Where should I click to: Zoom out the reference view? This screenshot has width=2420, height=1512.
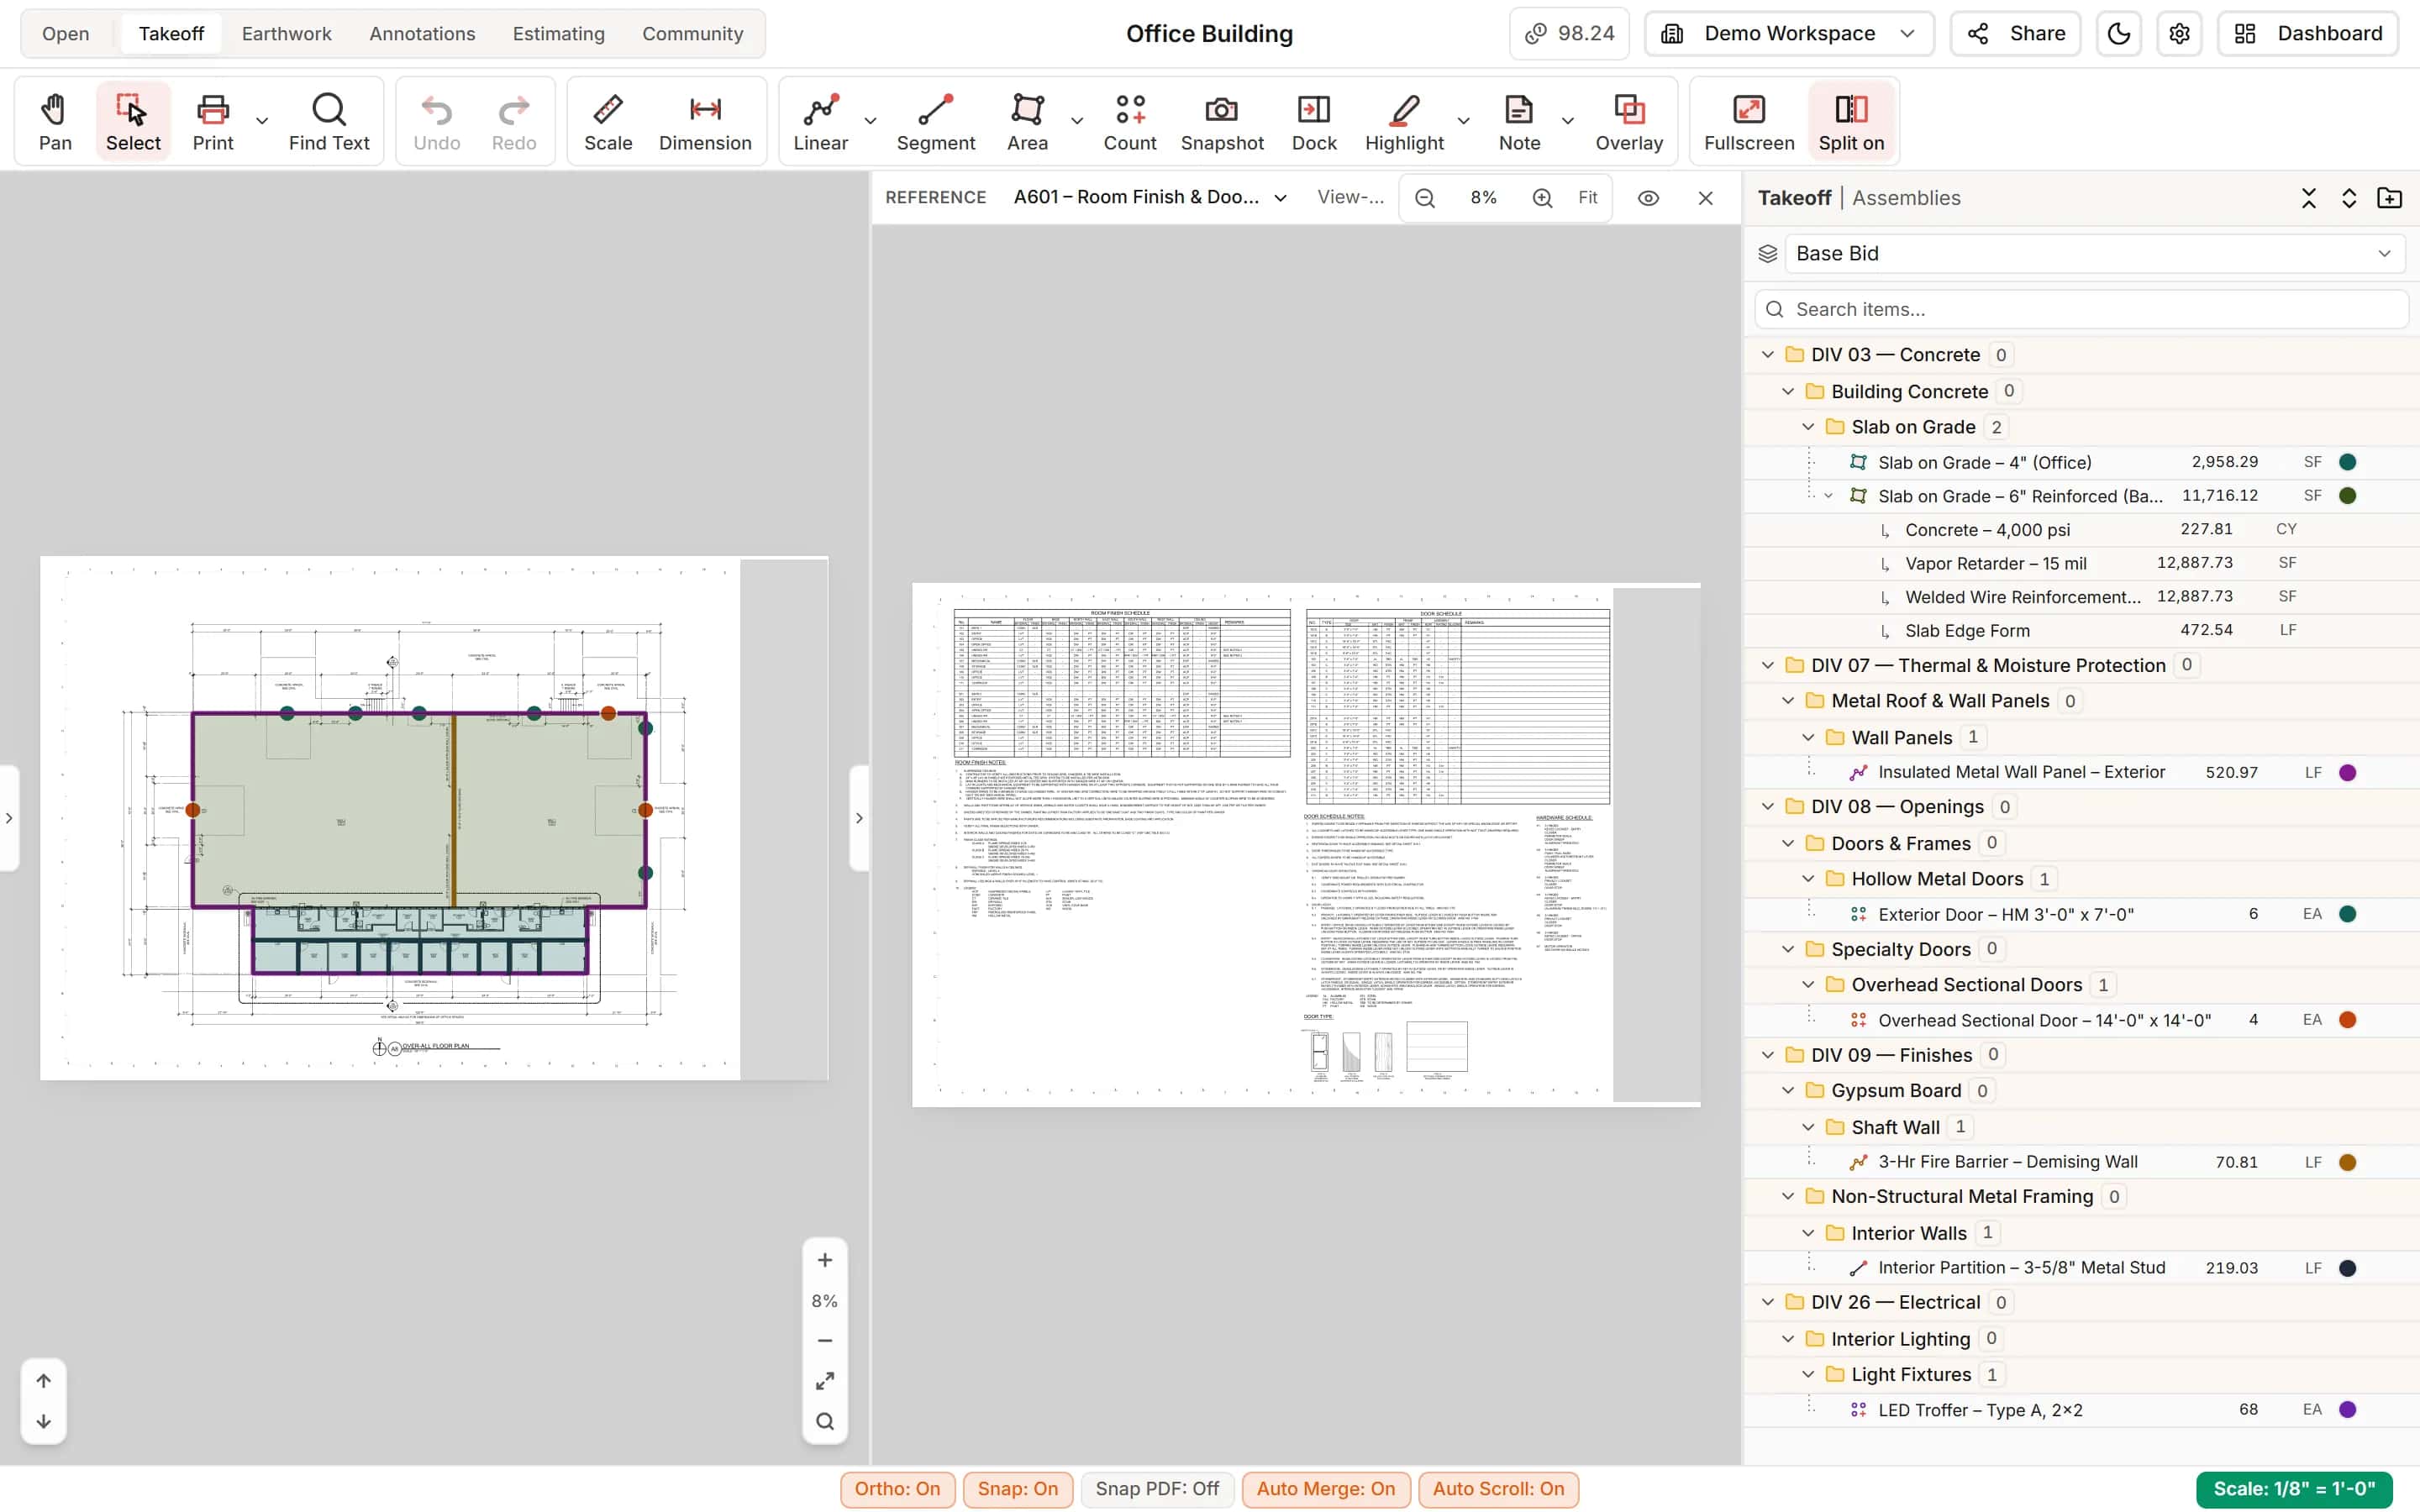click(x=1425, y=198)
